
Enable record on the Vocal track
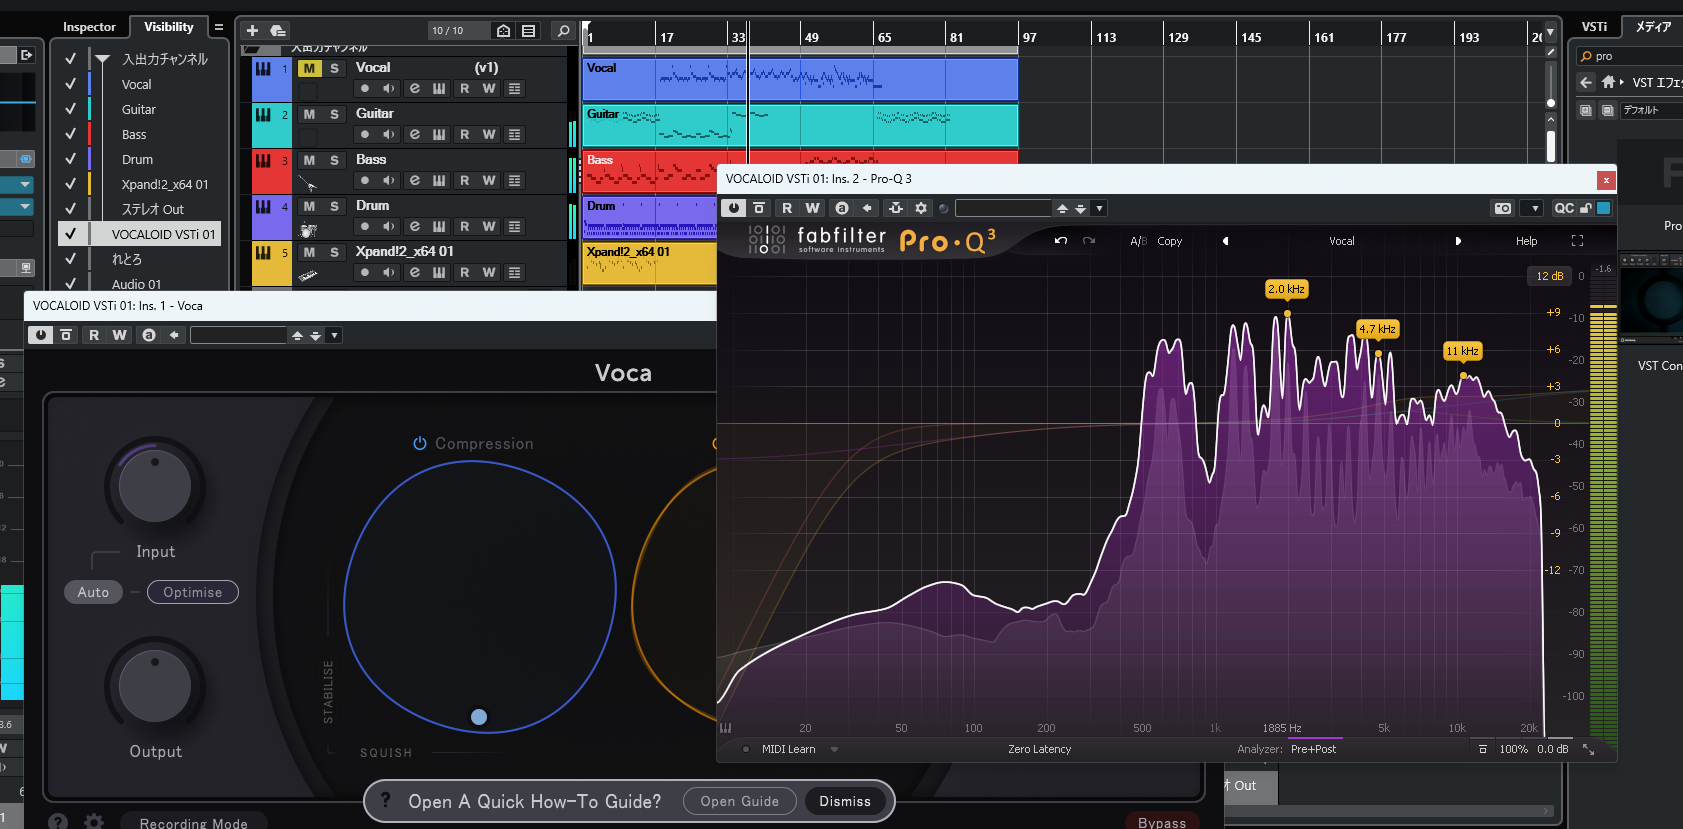[x=365, y=89]
